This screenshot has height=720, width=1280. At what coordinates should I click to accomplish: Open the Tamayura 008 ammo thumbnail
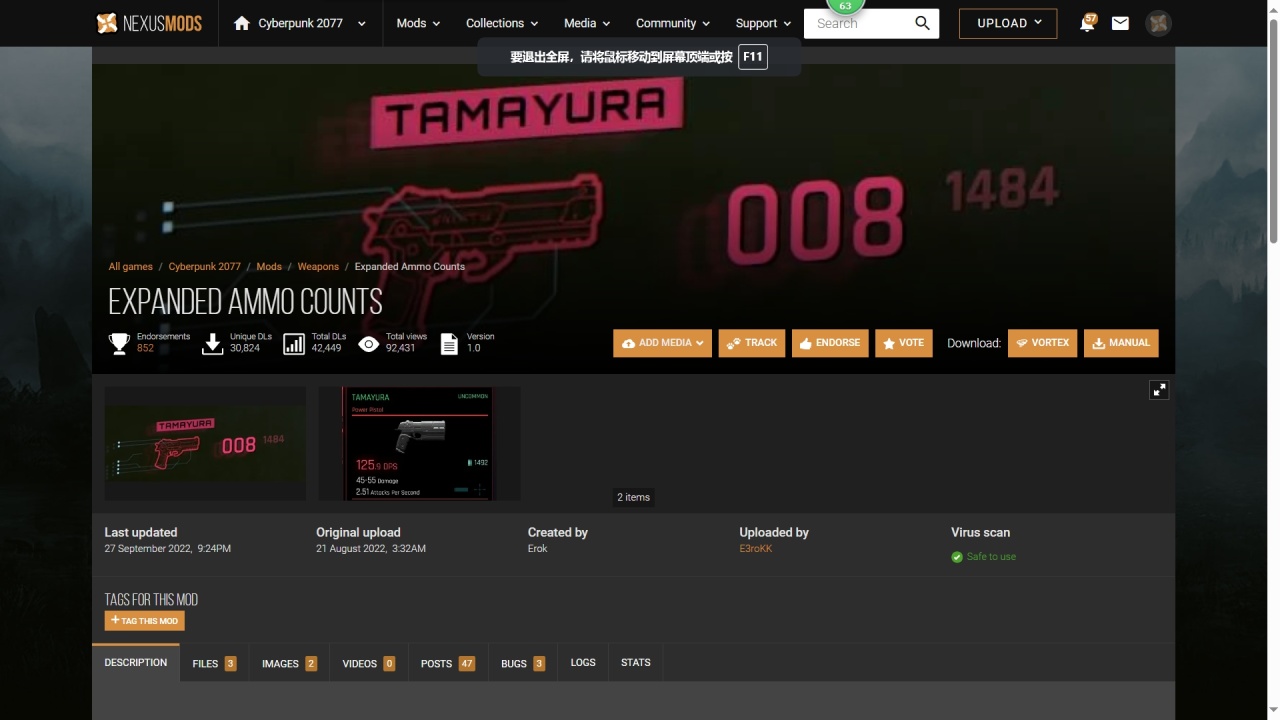point(205,444)
